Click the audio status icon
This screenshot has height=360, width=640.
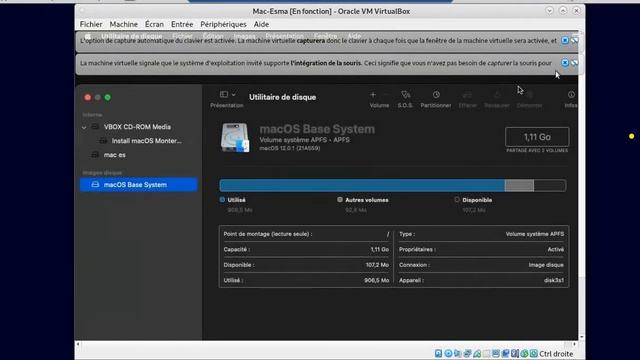pos(457,353)
